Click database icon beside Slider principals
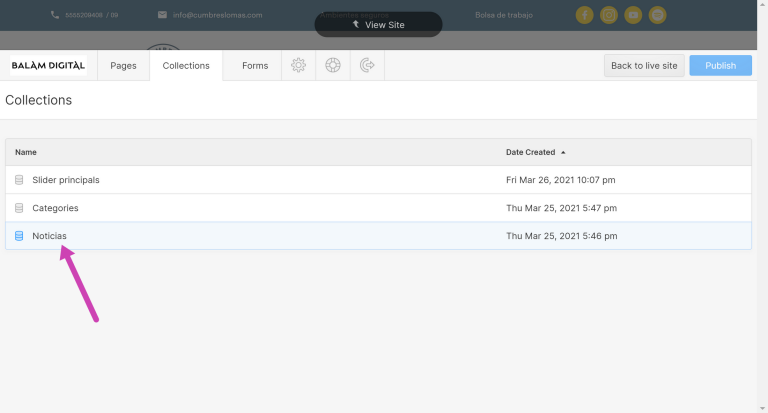Image resolution: width=768 pixels, height=413 pixels. (x=19, y=180)
